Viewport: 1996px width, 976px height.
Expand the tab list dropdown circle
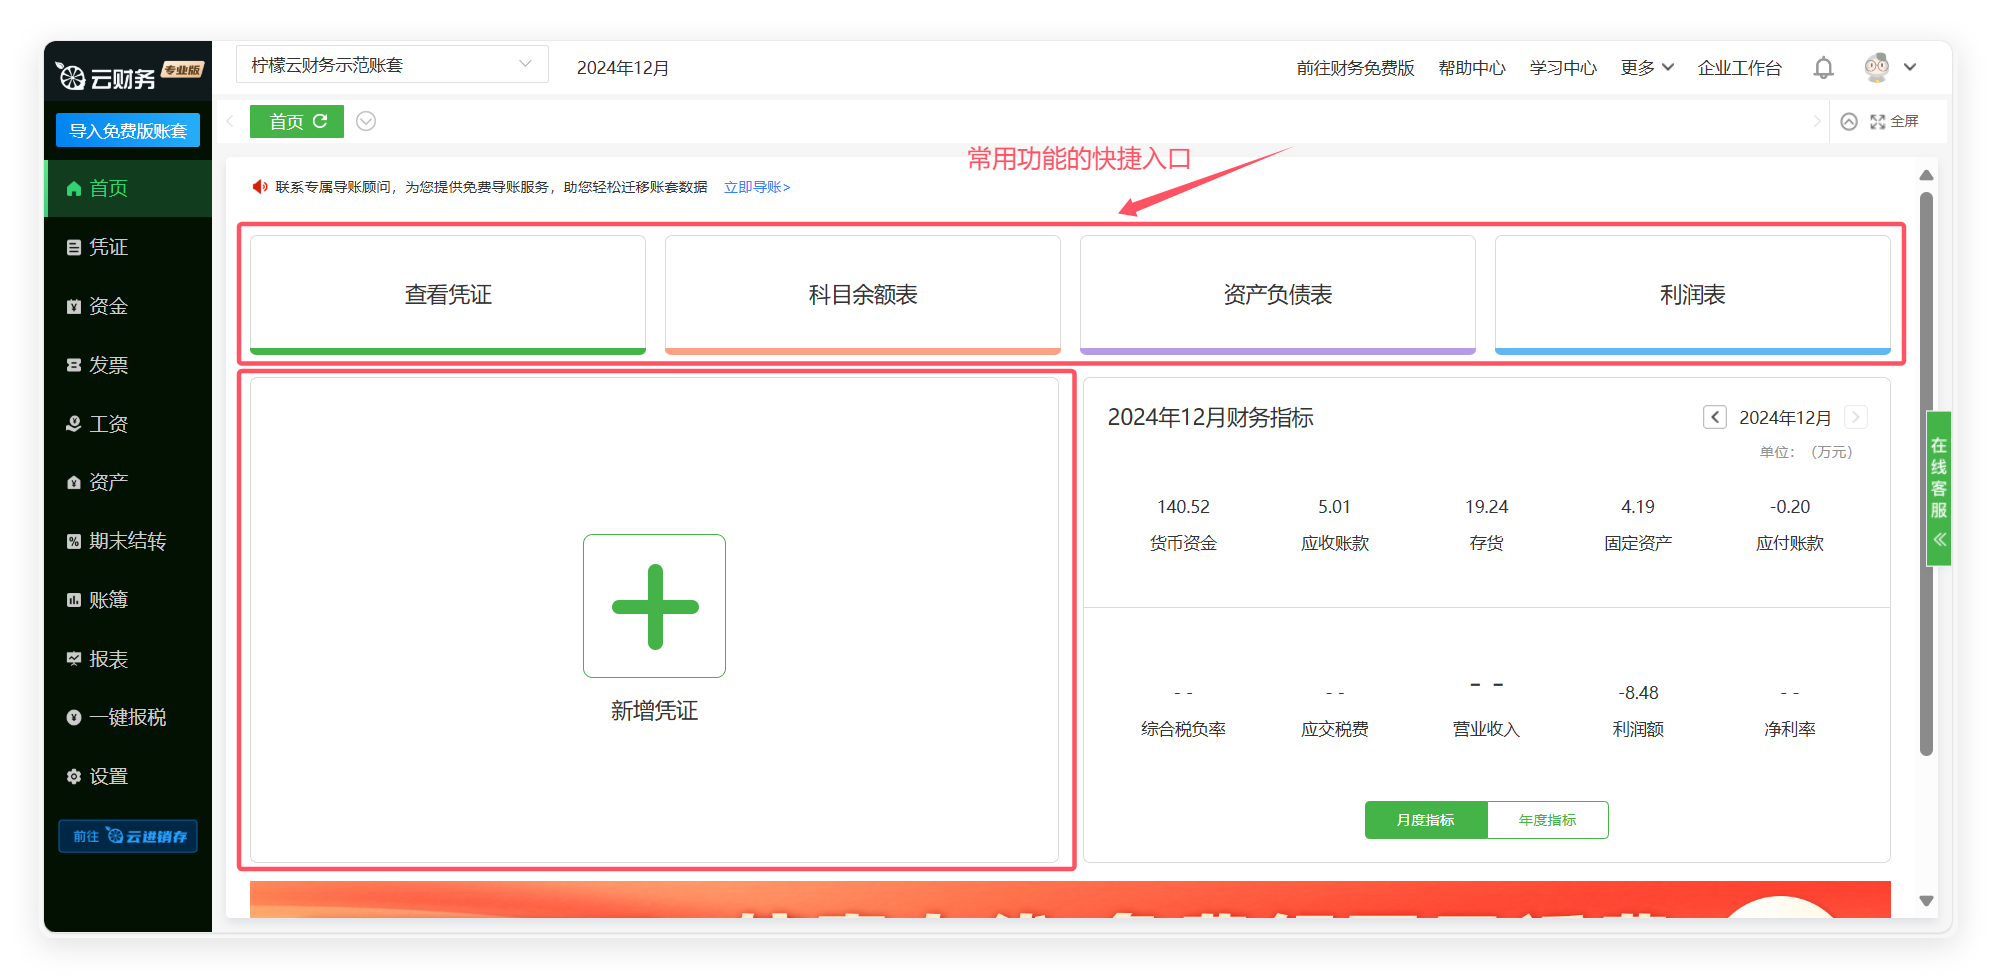pyautogui.click(x=366, y=121)
